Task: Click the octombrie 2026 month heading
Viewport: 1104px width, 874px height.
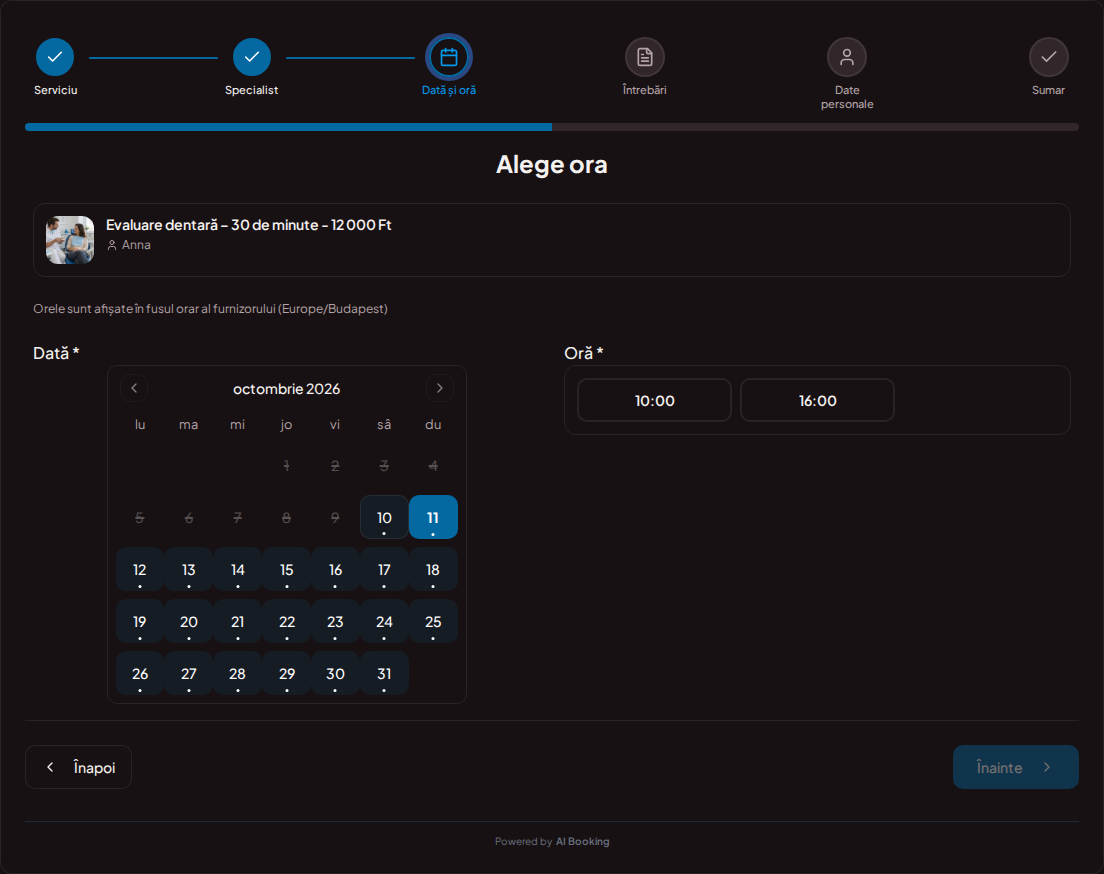Action: (287, 389)
